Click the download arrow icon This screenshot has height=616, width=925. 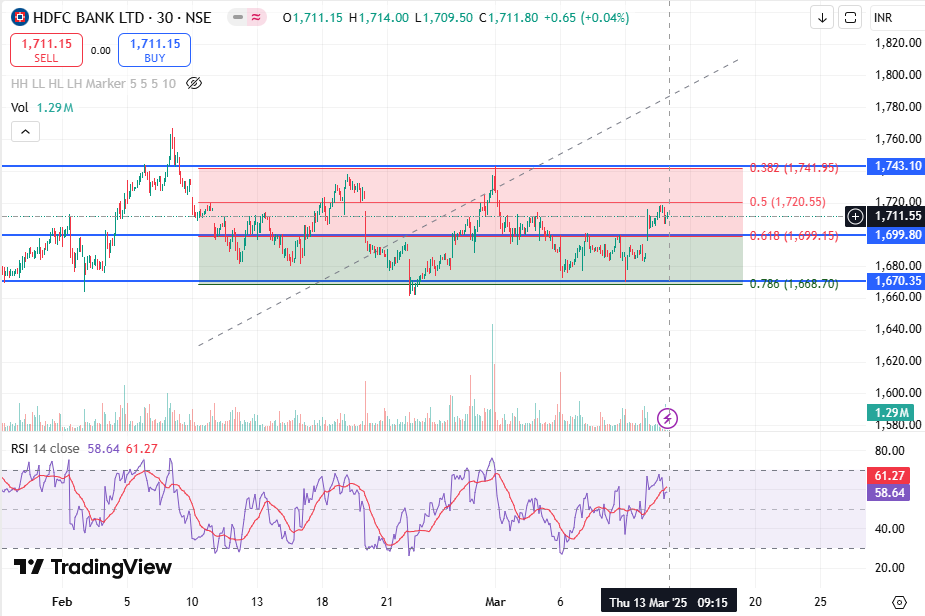pyautogui.click(x=822, y=18)
